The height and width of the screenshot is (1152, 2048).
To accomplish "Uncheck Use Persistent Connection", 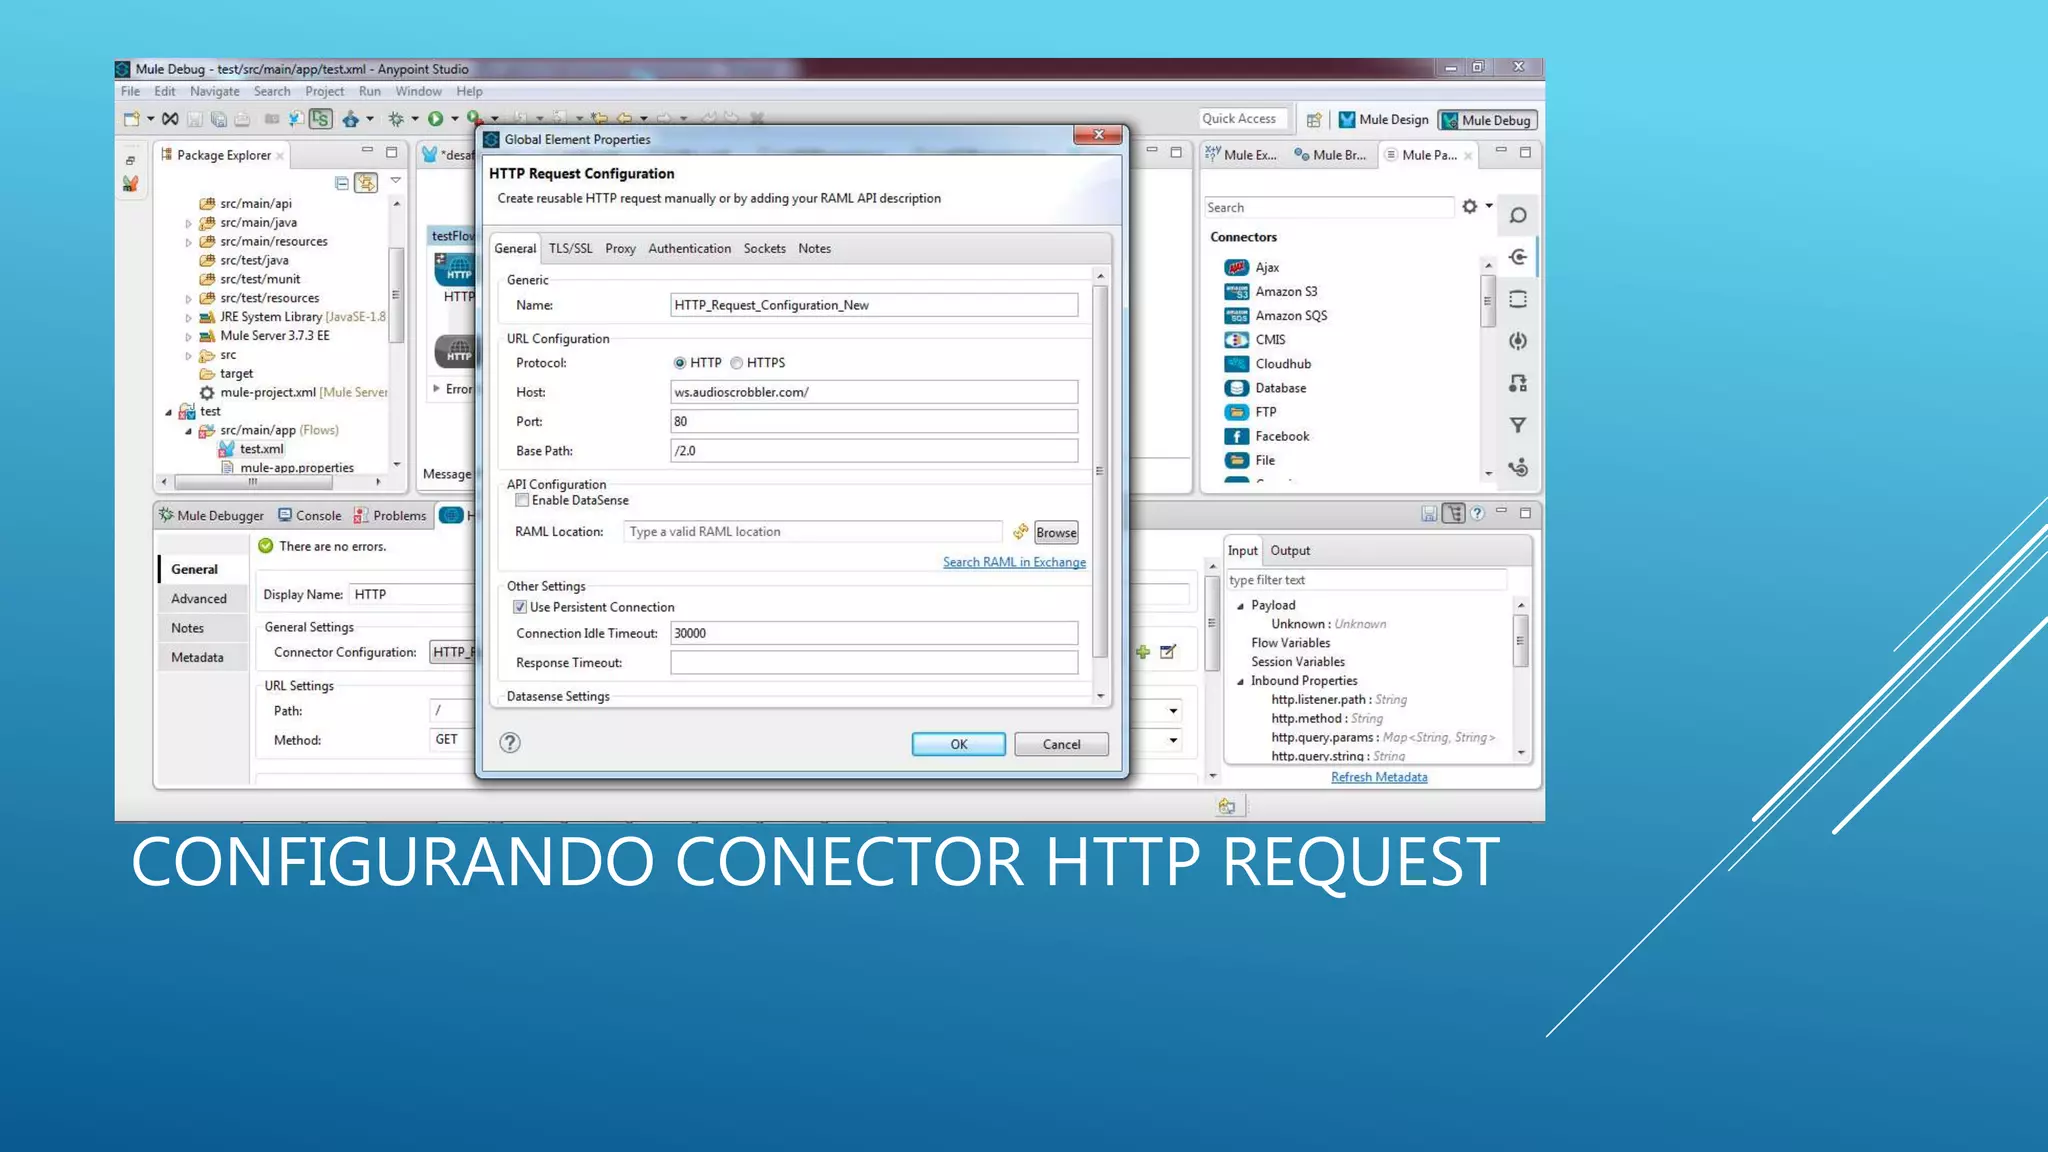I will 520,607.
